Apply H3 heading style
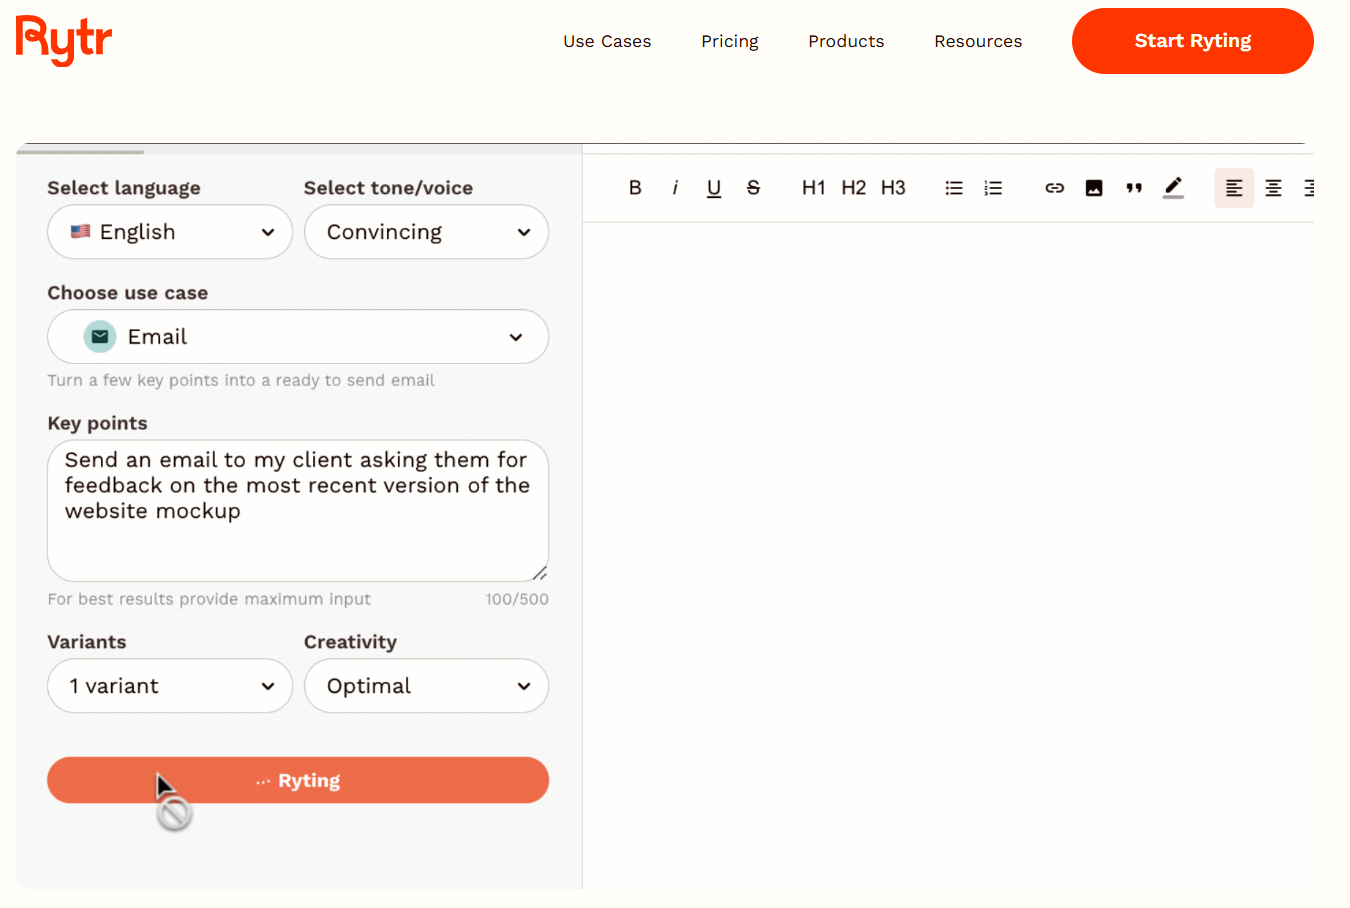The width and height of the screenshot is (1350, 908). click(x=893, y=188)
